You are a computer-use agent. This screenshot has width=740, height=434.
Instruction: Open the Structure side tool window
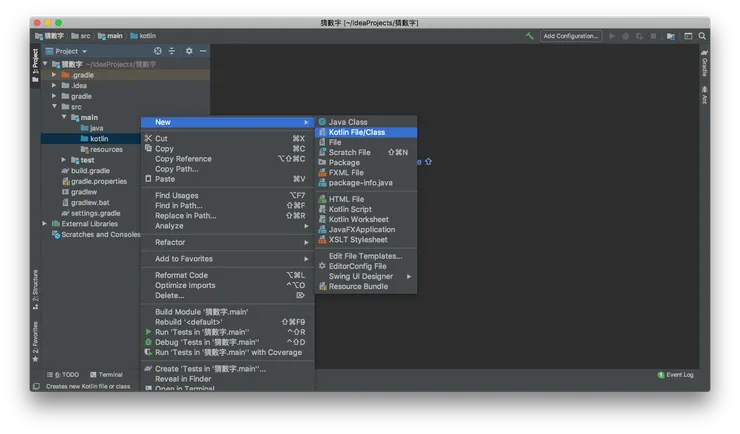pos(35,285)
